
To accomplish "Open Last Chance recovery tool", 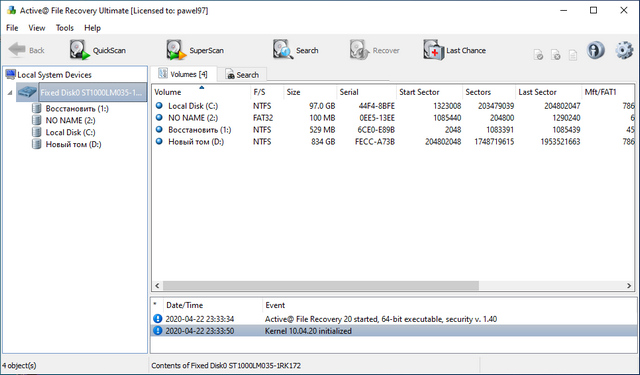I will [x=454, y=50].
